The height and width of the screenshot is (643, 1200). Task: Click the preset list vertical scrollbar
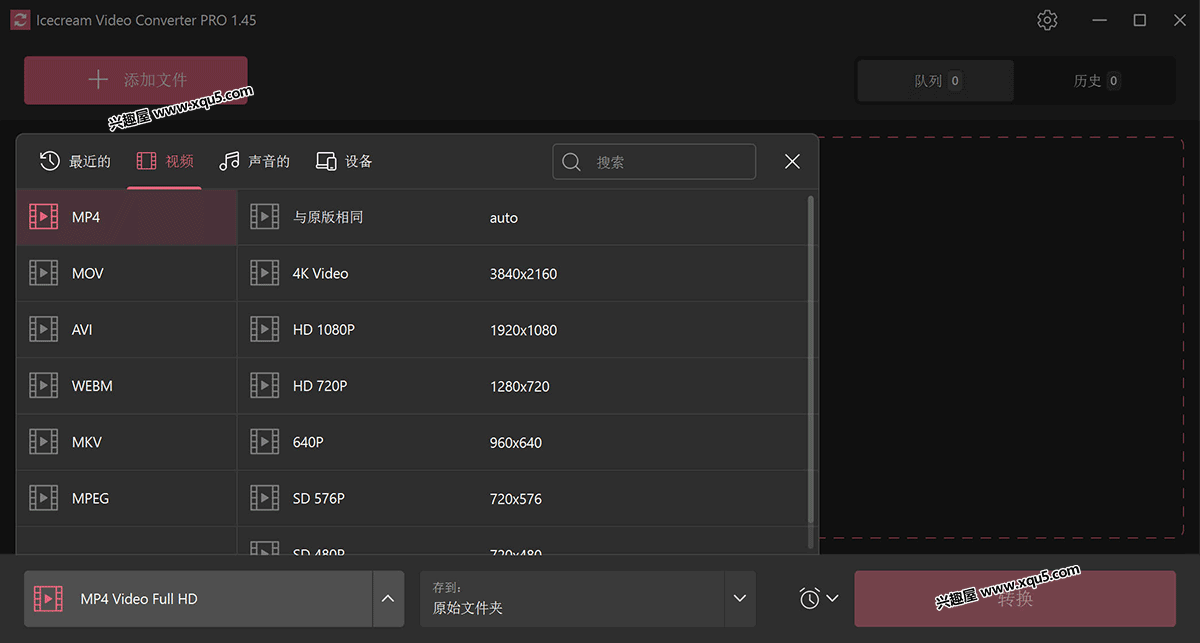[x=810, y=358]
